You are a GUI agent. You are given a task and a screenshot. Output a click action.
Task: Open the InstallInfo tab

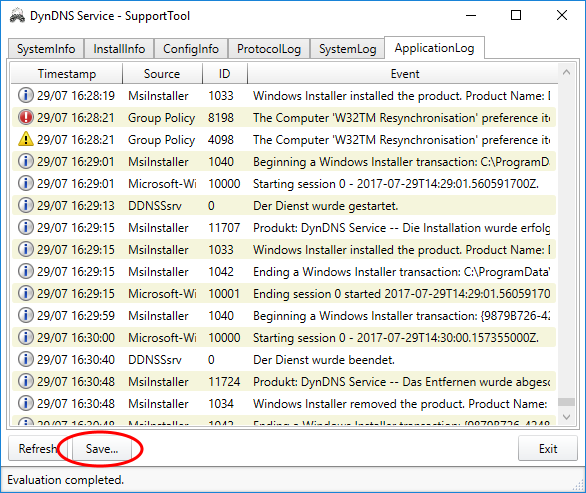pyautogui.click(x=119, y=49)
